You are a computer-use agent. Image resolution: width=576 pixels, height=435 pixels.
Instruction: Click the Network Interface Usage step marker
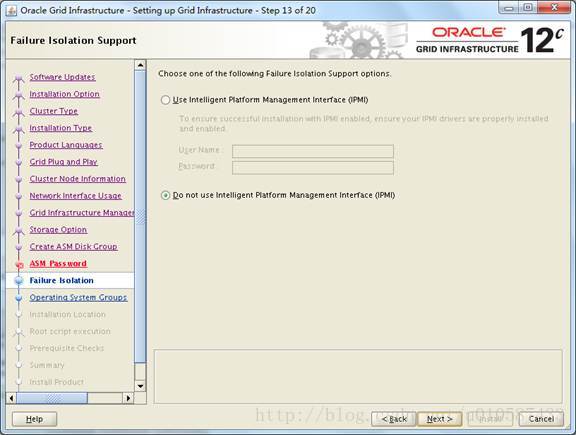[x=19, y=196]
